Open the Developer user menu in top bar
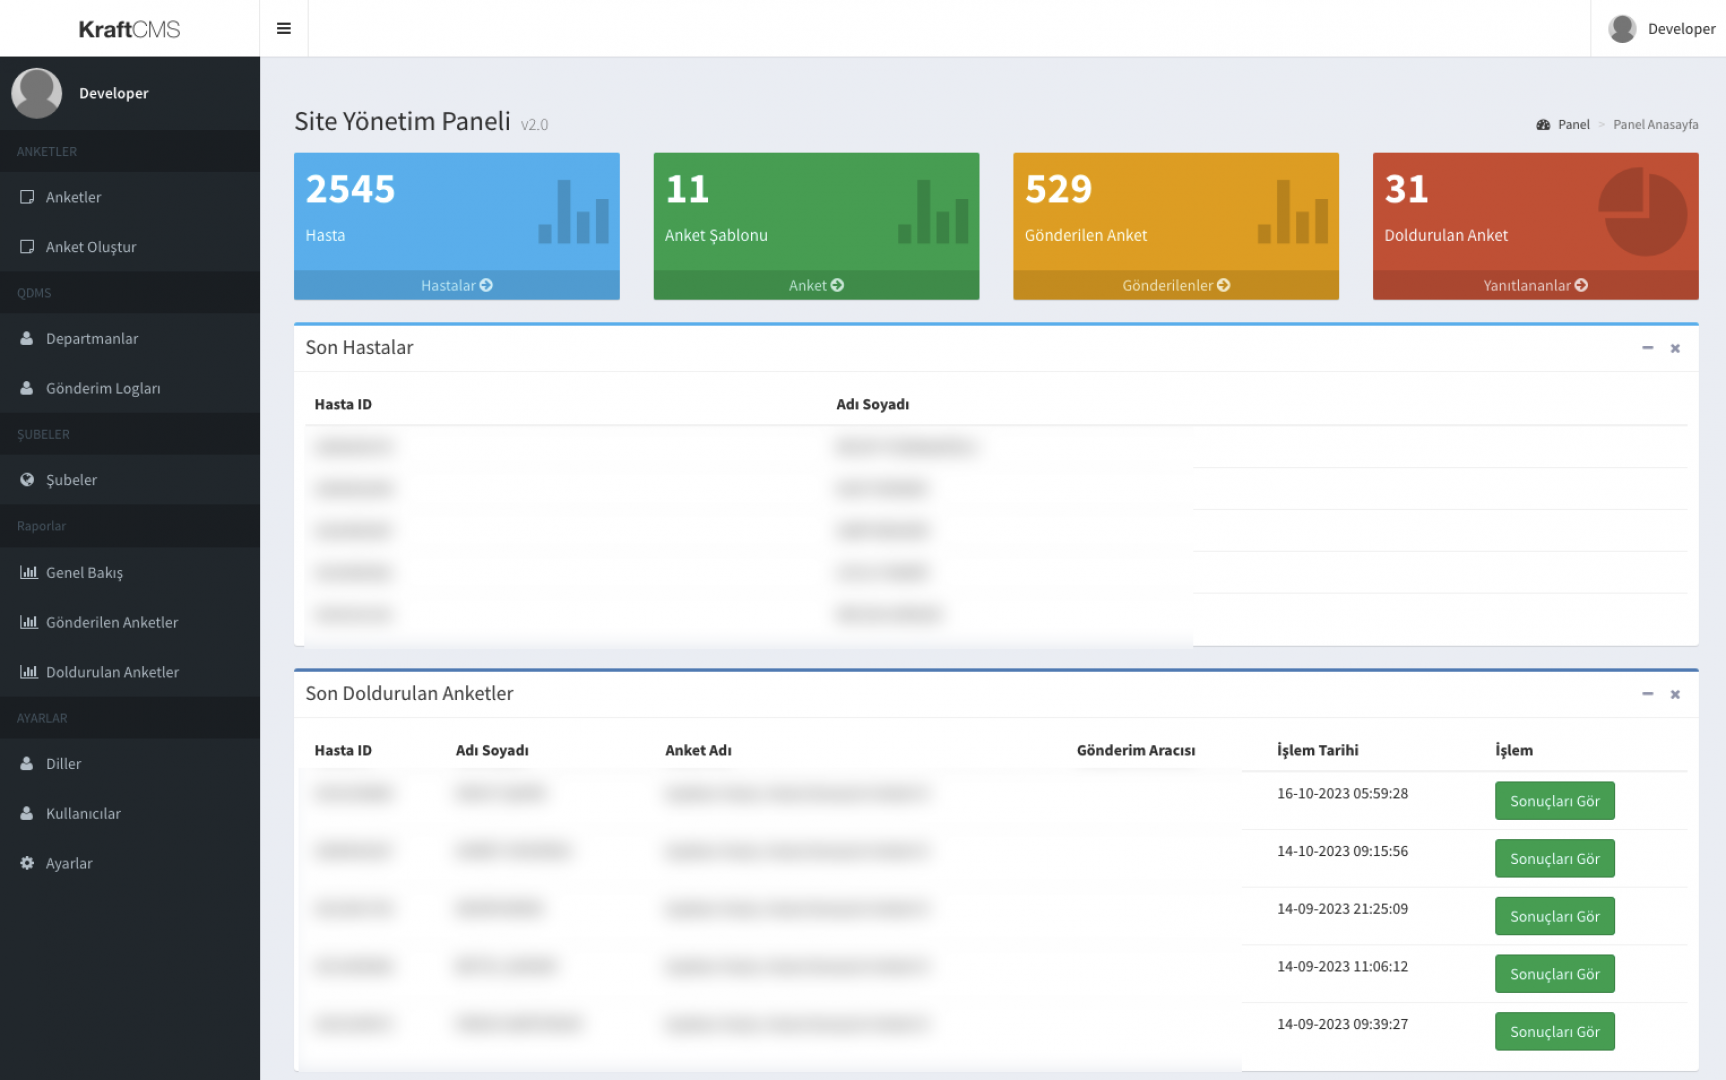The image size is (1726, 1080). tap(1661, 28)
